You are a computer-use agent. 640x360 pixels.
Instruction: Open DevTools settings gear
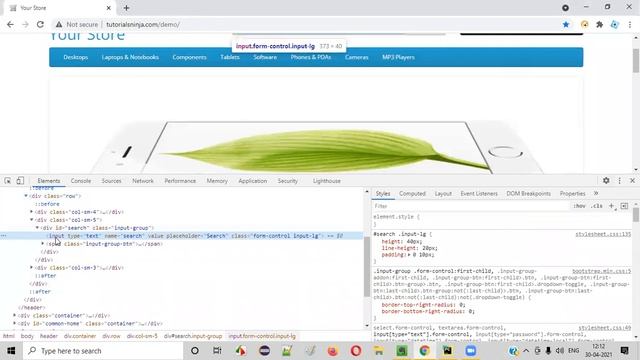click(x=606, y=180)
